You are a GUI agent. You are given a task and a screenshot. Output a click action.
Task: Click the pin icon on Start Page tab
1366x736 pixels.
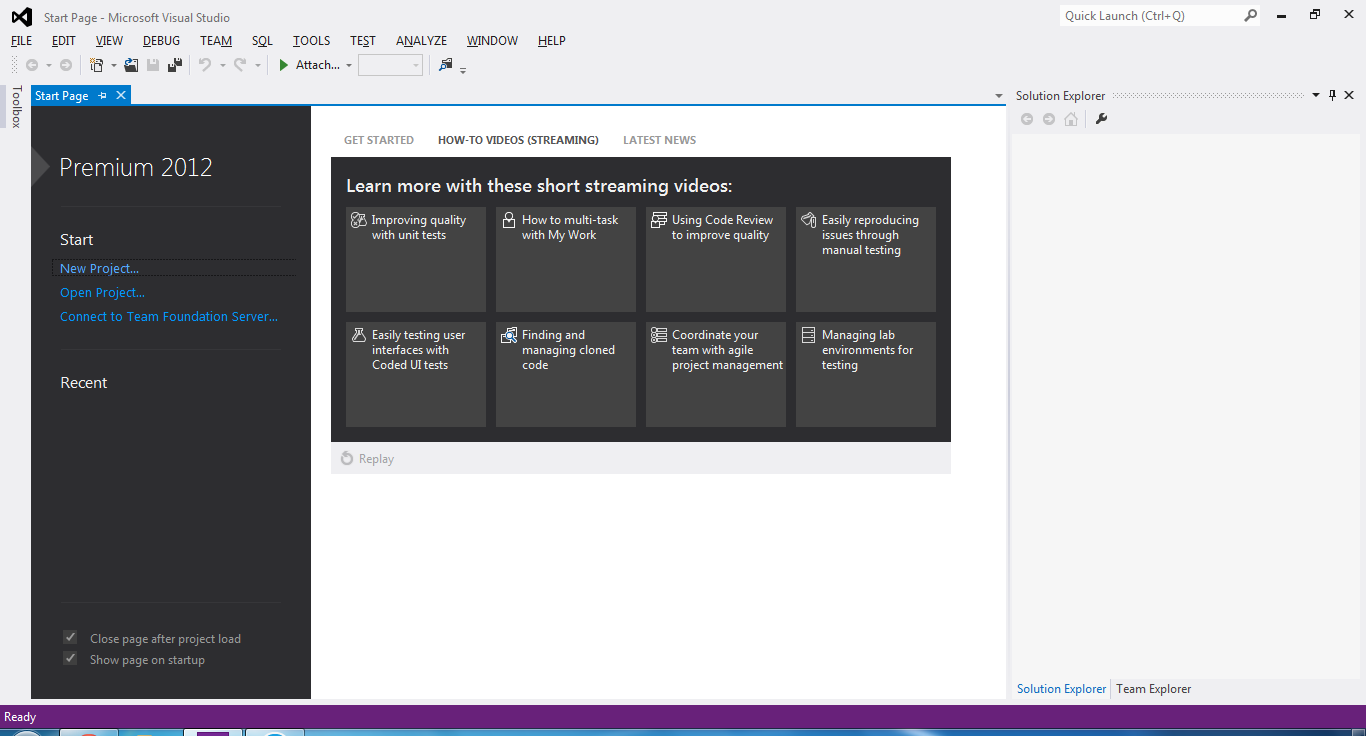[102, 96]
